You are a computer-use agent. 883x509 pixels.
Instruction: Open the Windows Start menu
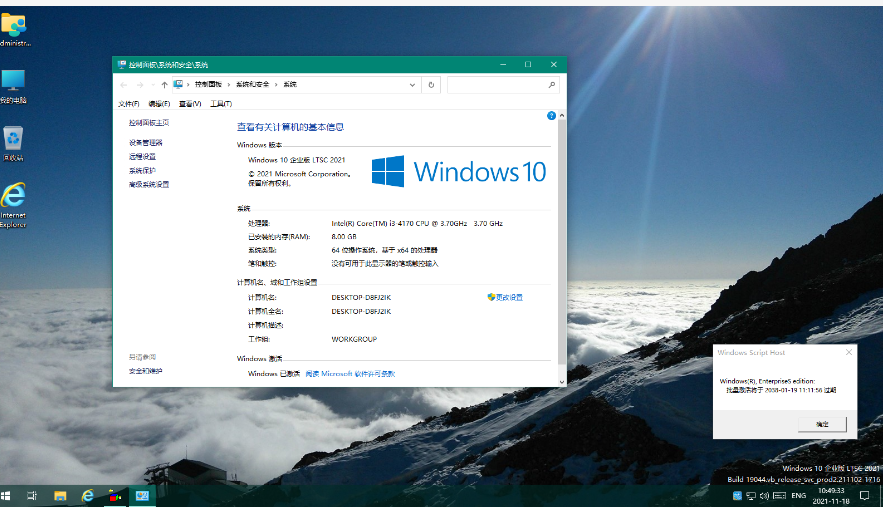tap(7, 495)
